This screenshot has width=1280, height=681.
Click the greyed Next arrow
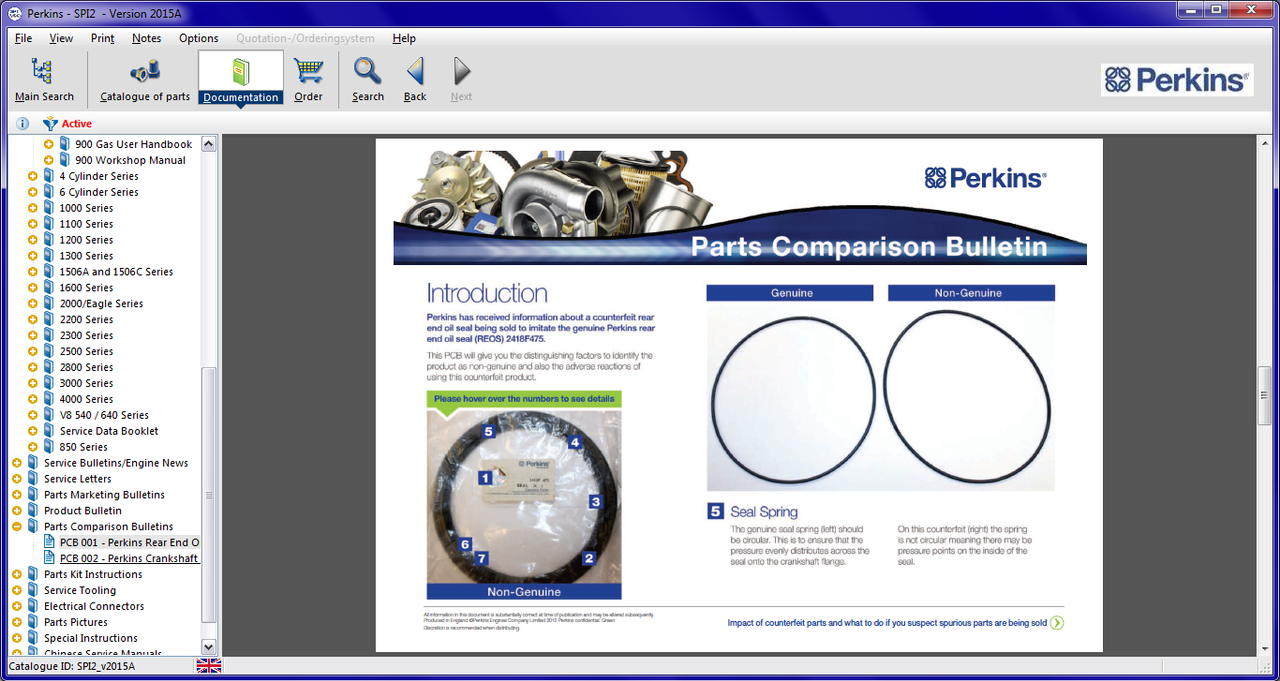click(x=461, y=79)
